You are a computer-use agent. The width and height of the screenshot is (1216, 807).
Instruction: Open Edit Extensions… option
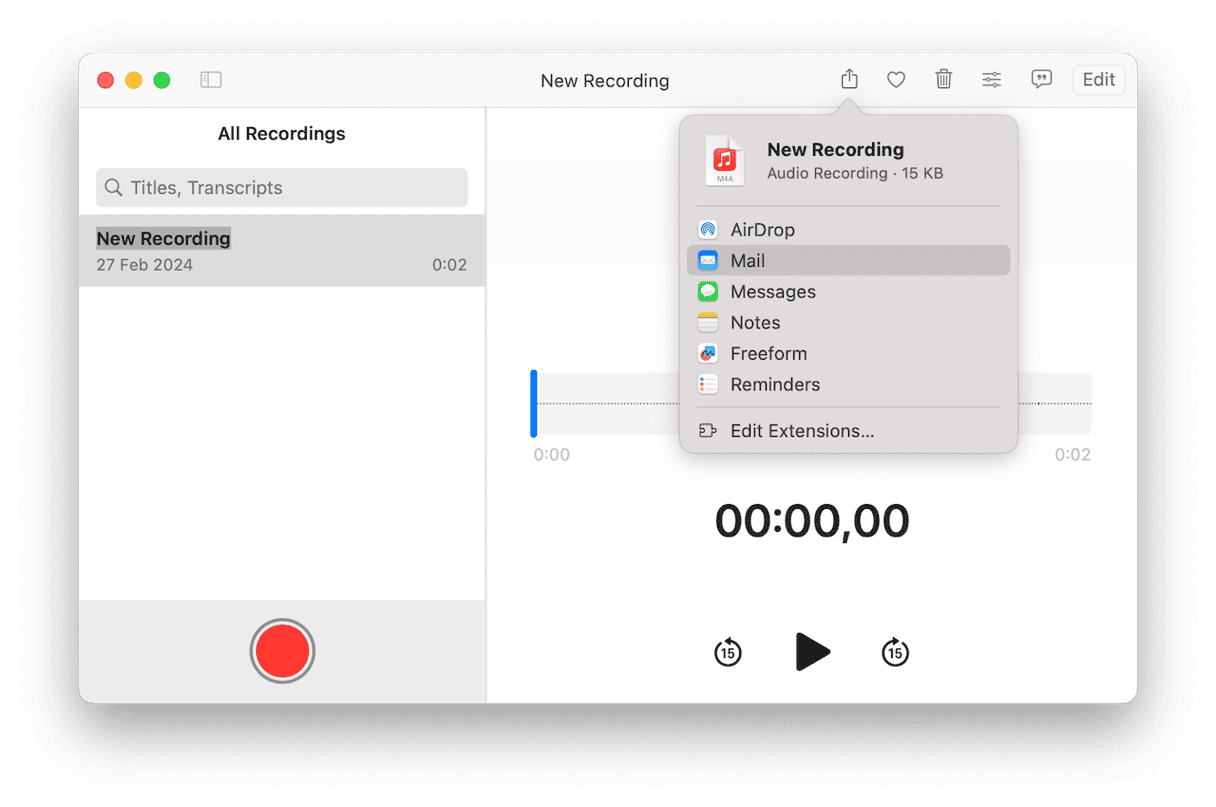801,431
